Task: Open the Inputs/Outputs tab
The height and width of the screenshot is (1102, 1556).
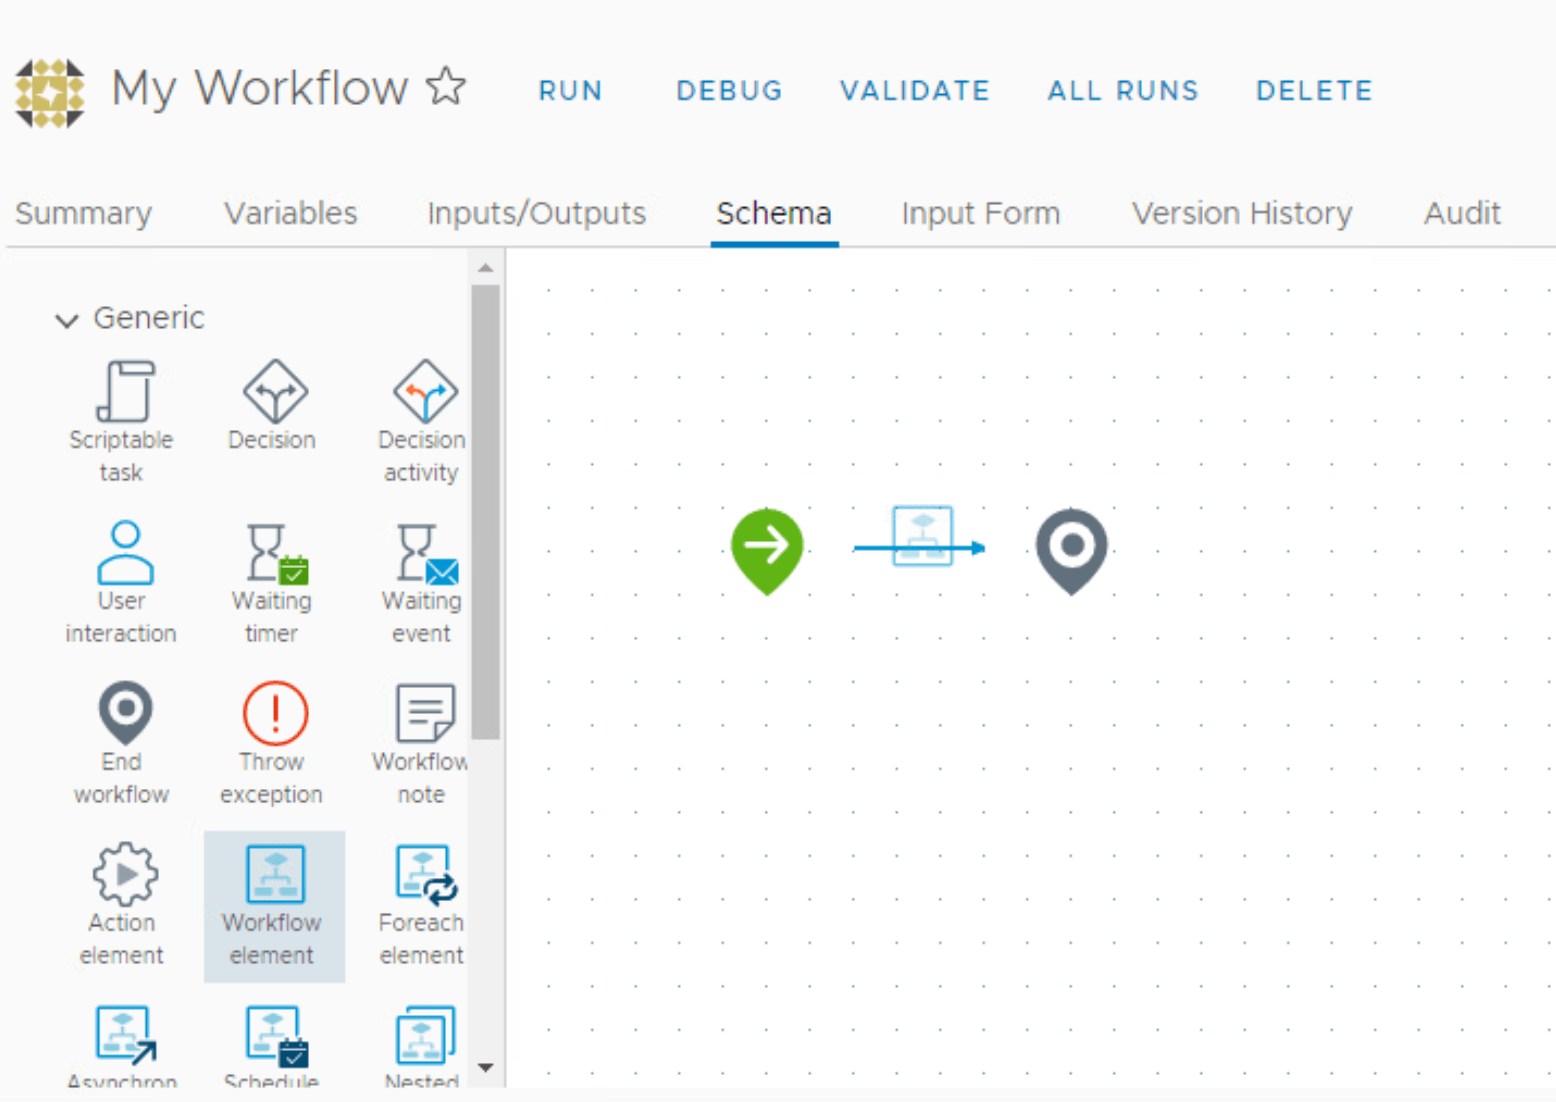Action: click(536, 213)
